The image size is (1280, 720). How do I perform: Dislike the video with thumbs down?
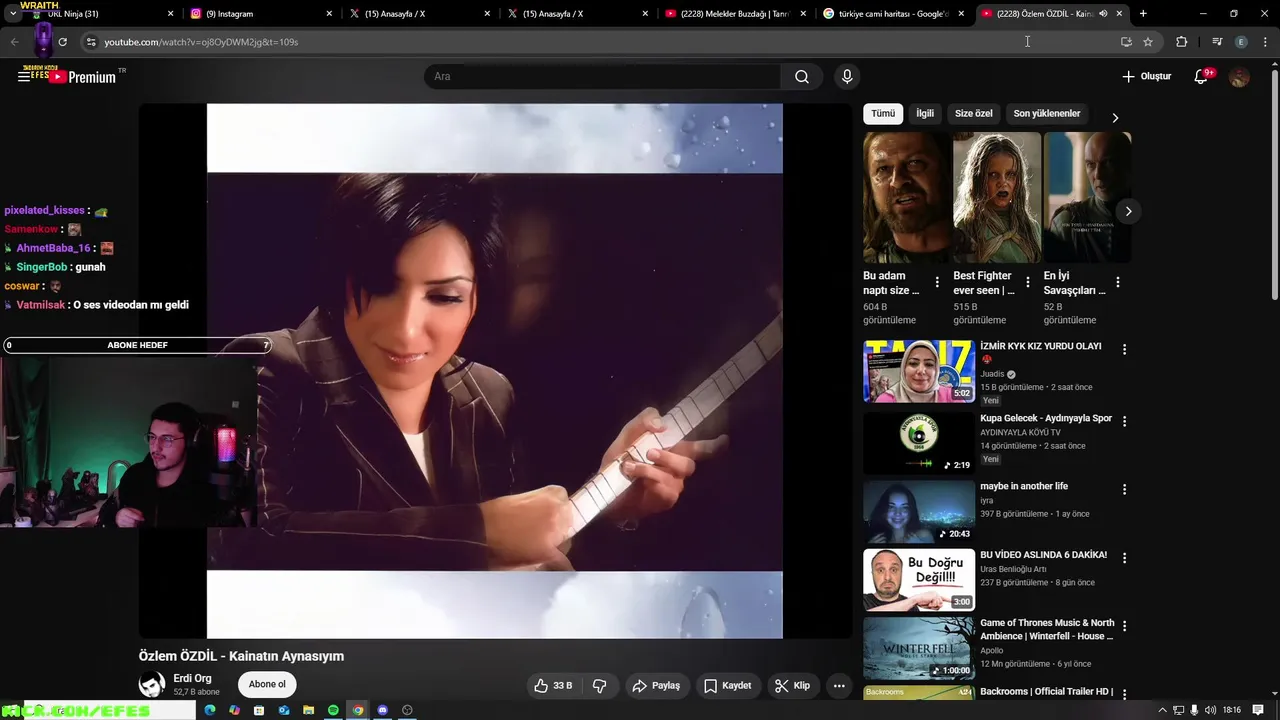coord(600,685)
